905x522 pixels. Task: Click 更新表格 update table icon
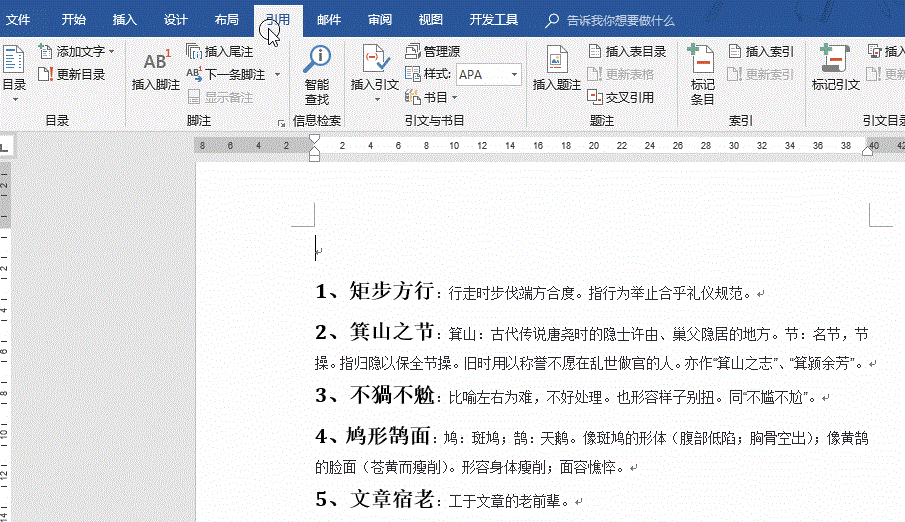click(x=594, y=74)
